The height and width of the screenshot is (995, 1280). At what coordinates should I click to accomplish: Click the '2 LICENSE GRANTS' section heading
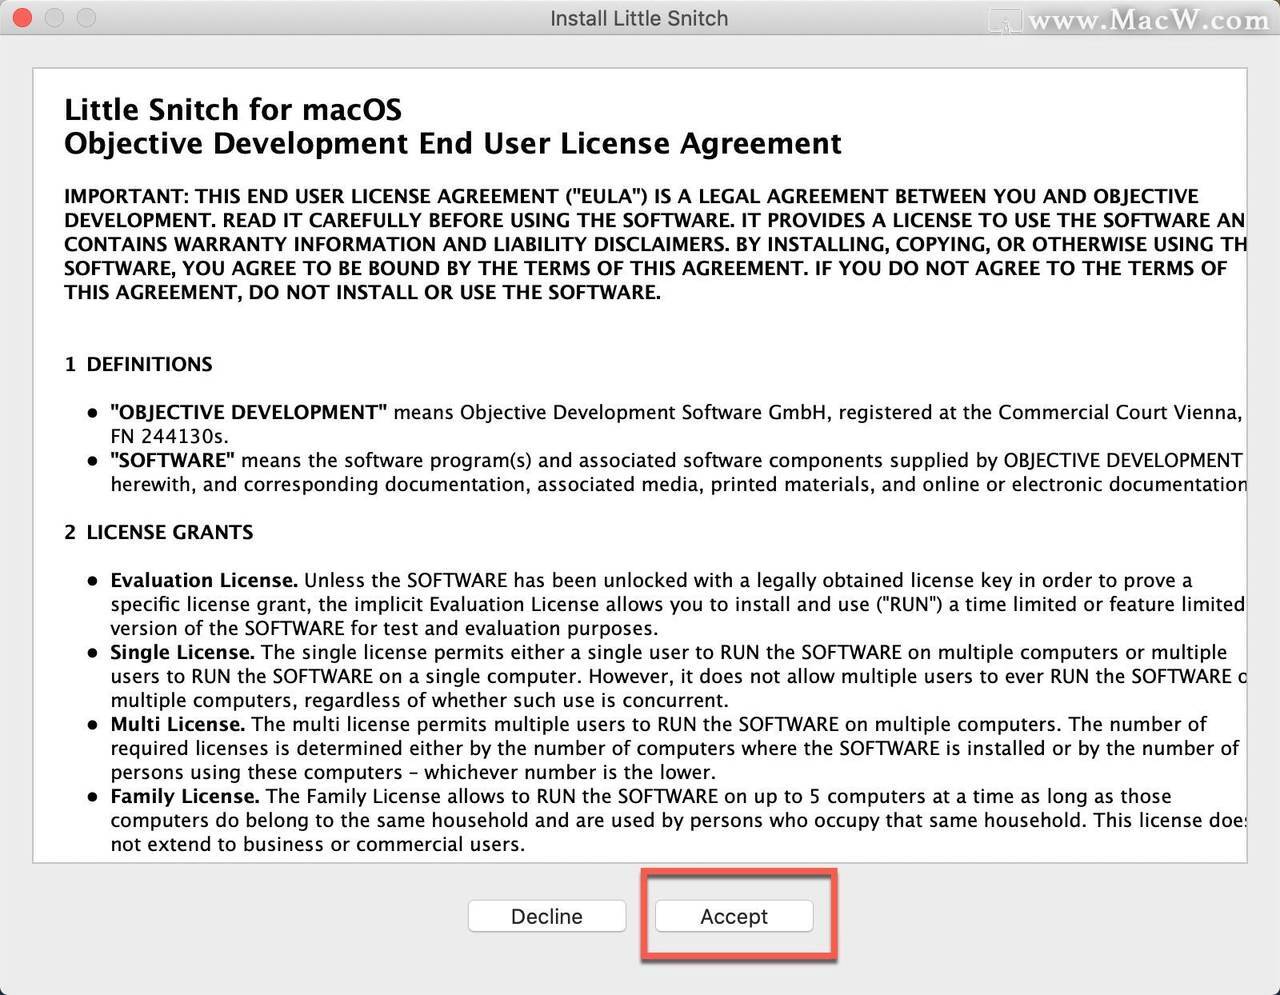pos(159,532)
